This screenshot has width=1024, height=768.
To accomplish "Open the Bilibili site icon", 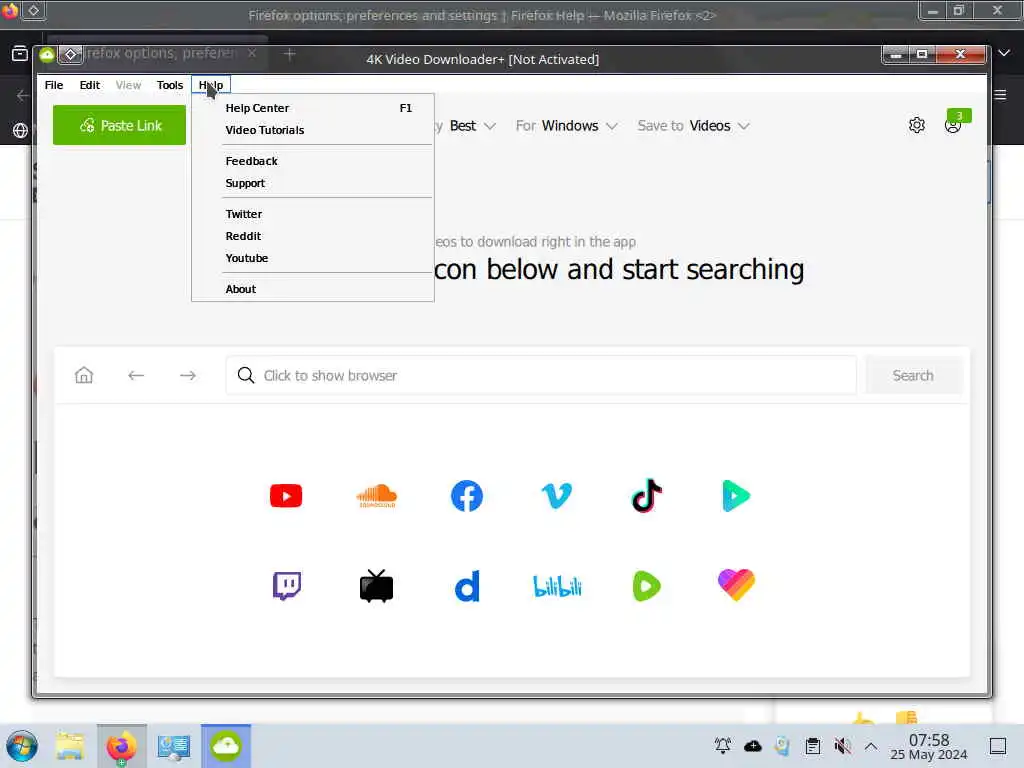I will pyautogui.click(x=557, y=586).
